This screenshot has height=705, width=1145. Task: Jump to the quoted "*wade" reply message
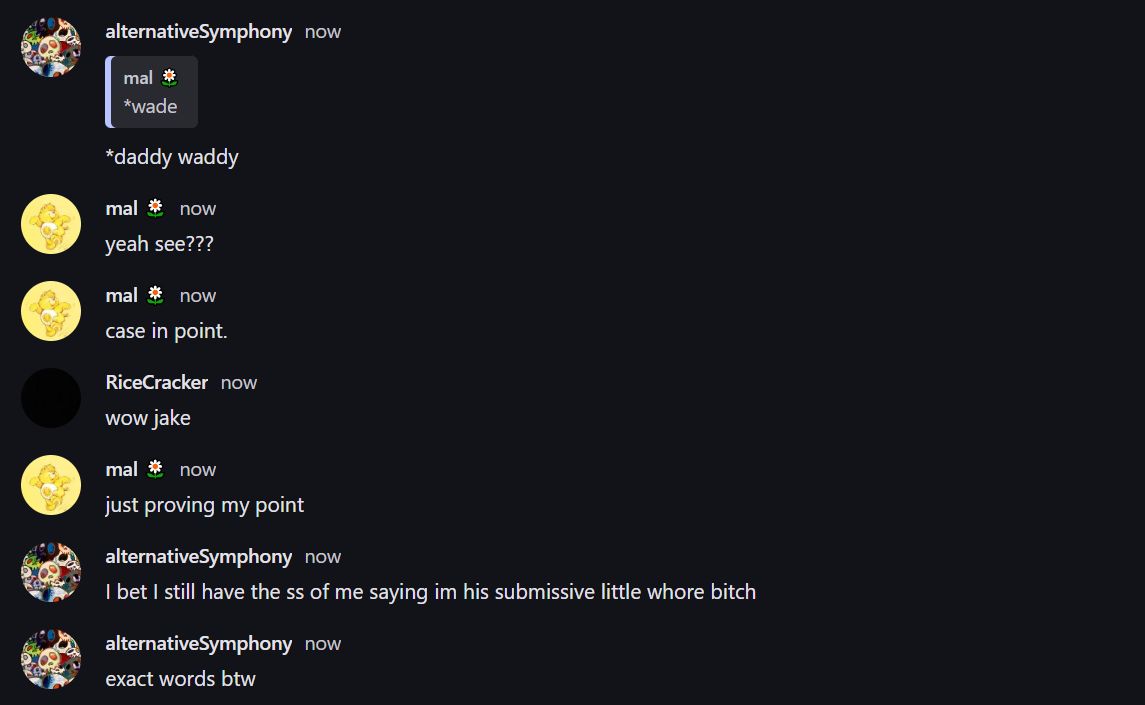click(150, 106)
